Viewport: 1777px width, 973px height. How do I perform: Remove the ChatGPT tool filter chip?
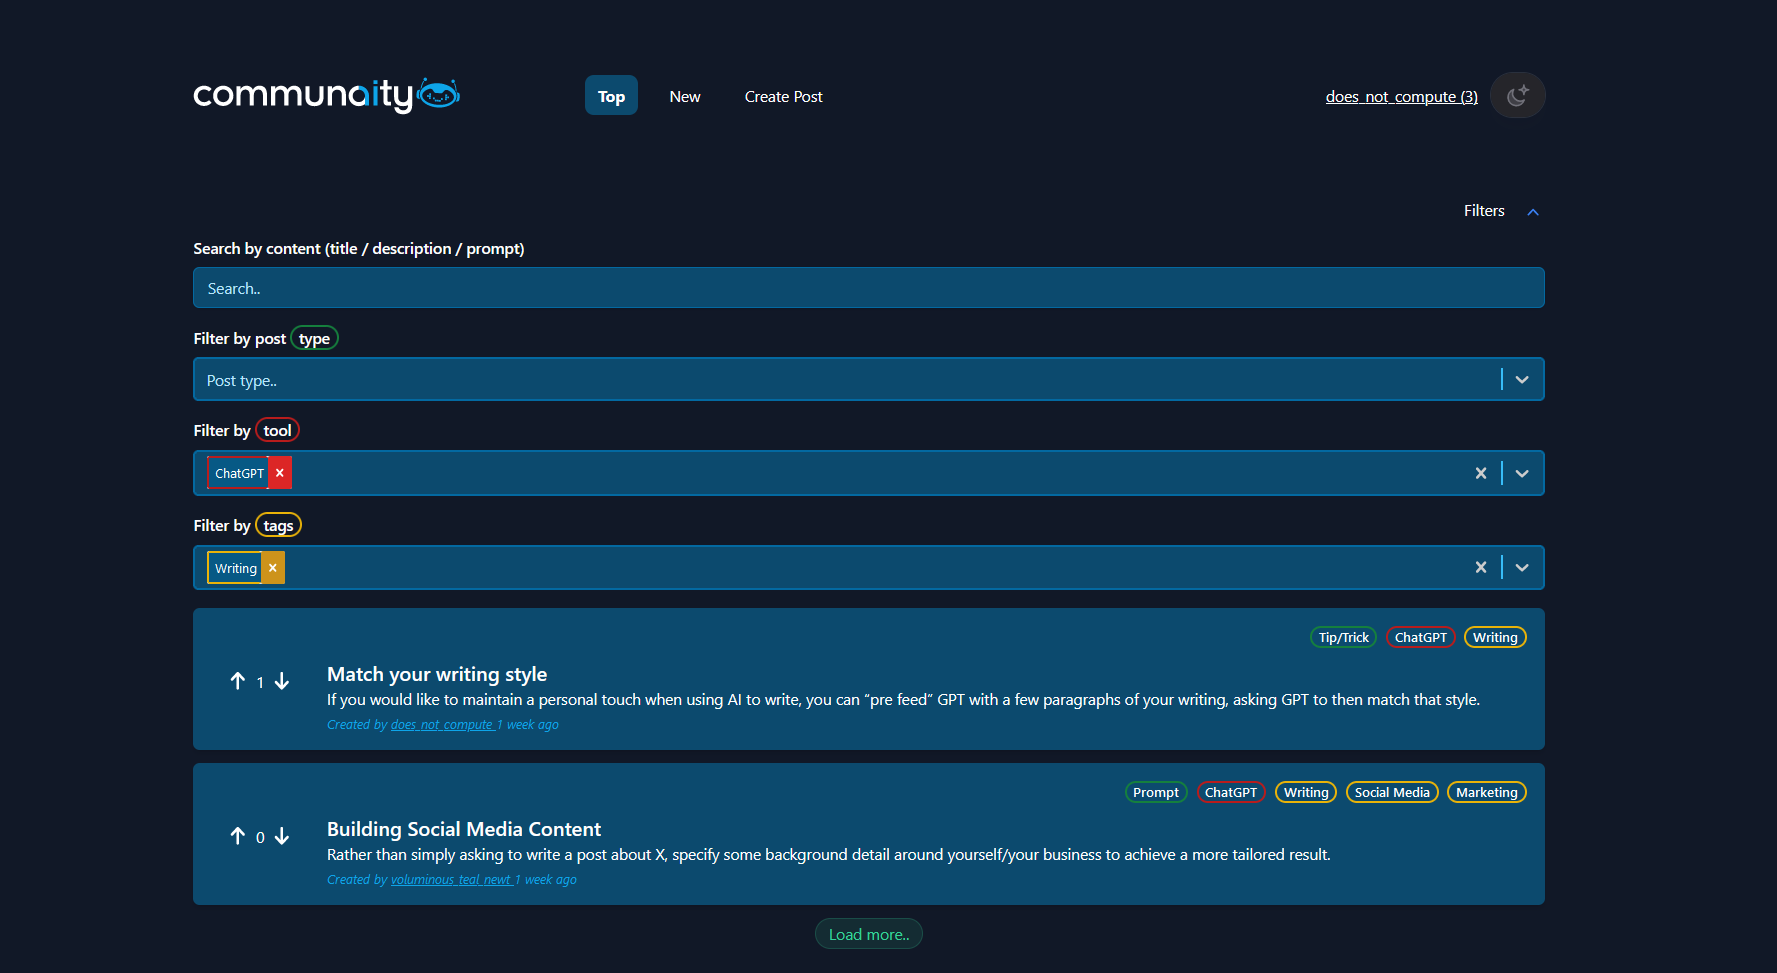(280, 473)
